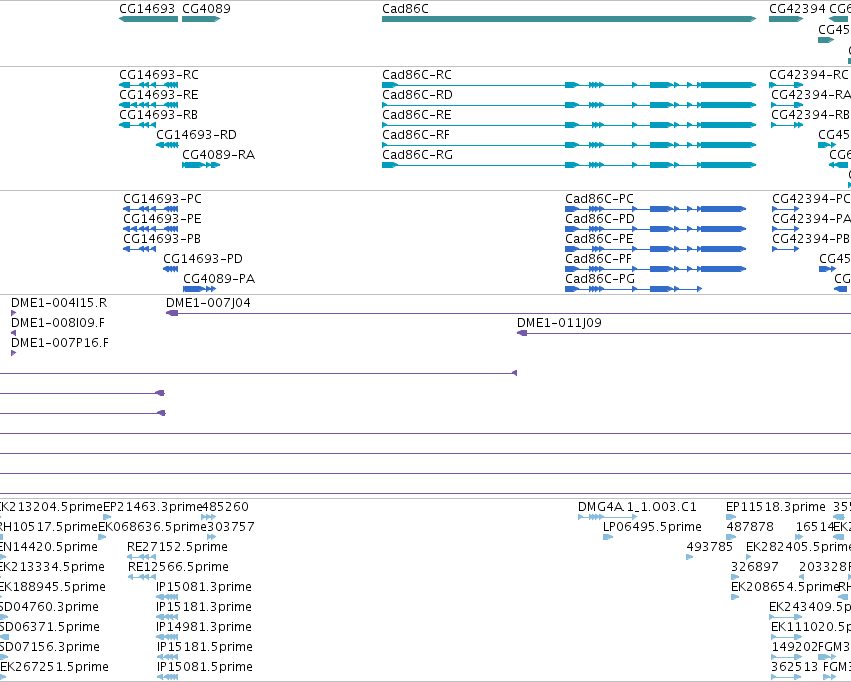This screenshot has width=851, height=682.
Task: Select EST label EK208654.5prime
Action: pyautogui.click(x=785, y=588)
